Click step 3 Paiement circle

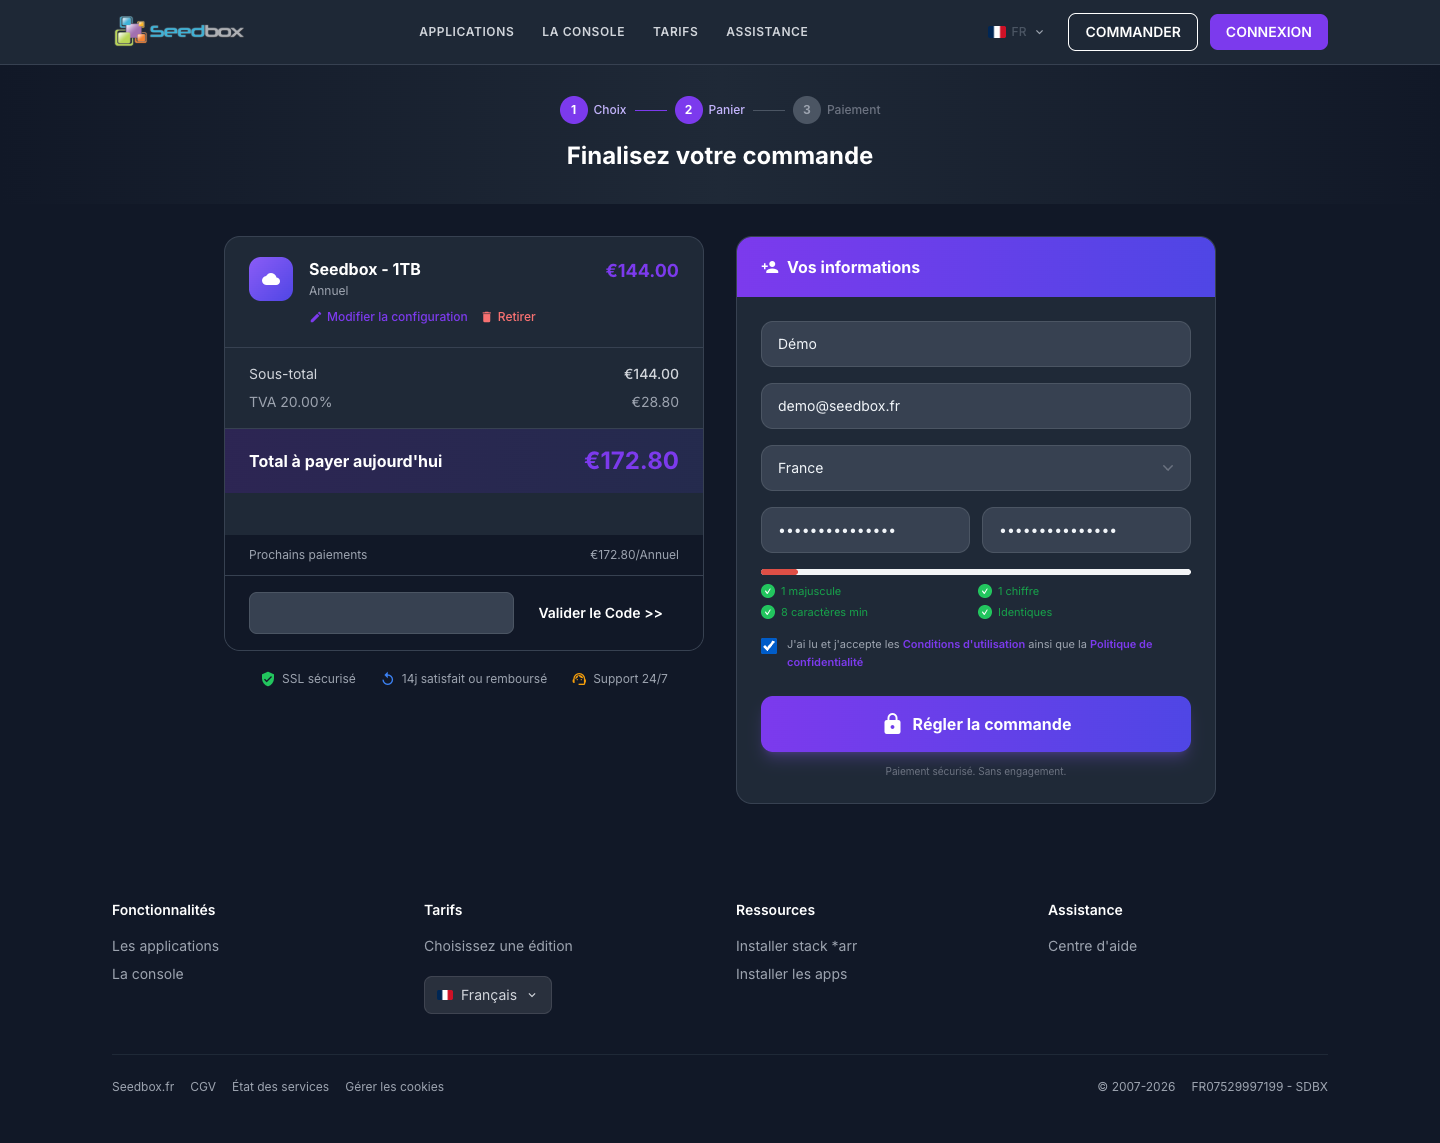(x=807, y=110)
